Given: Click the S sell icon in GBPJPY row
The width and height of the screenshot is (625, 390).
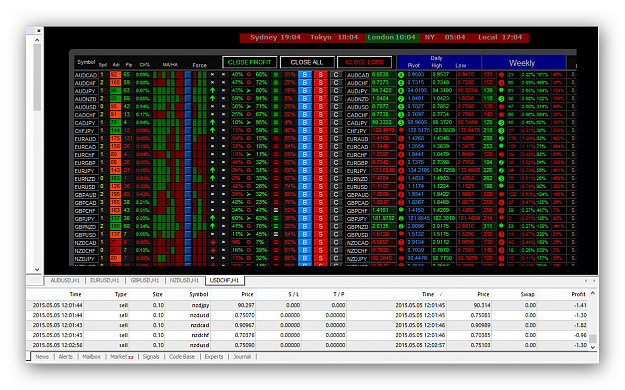Looking at the screenshot, I should [320, 218].
